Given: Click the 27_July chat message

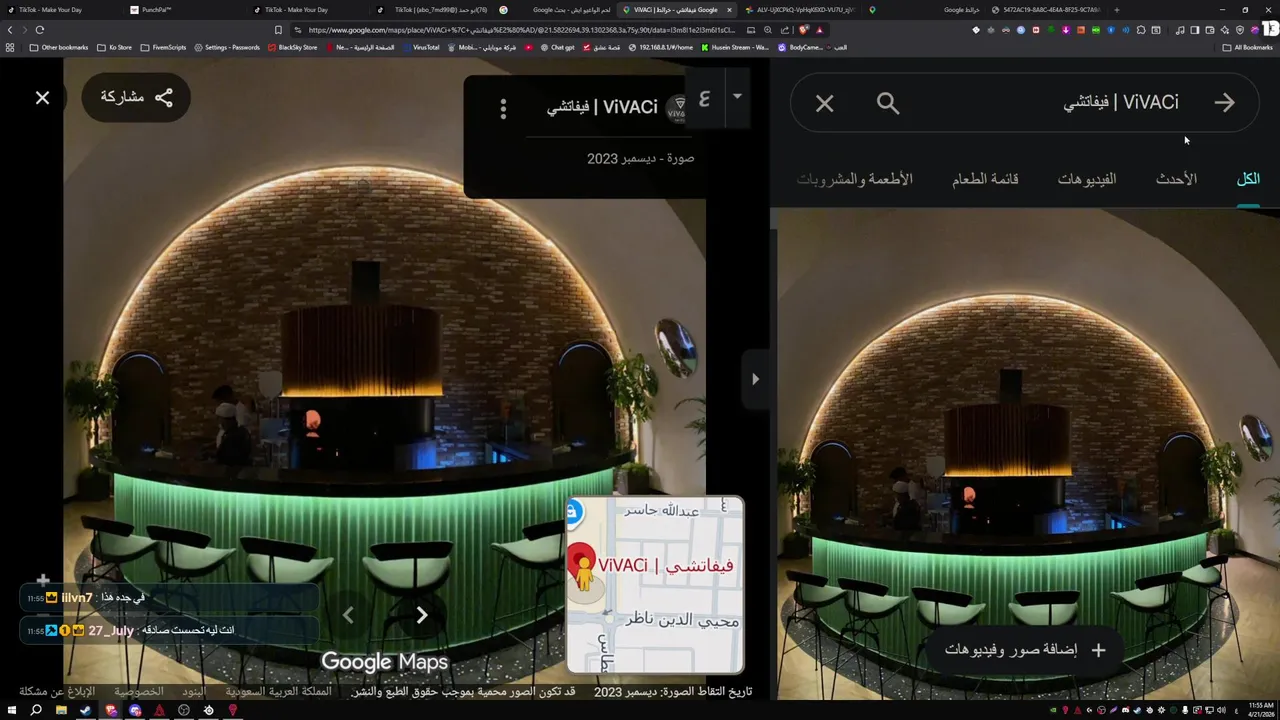Looking at the screenshot, I should point(170,631).
